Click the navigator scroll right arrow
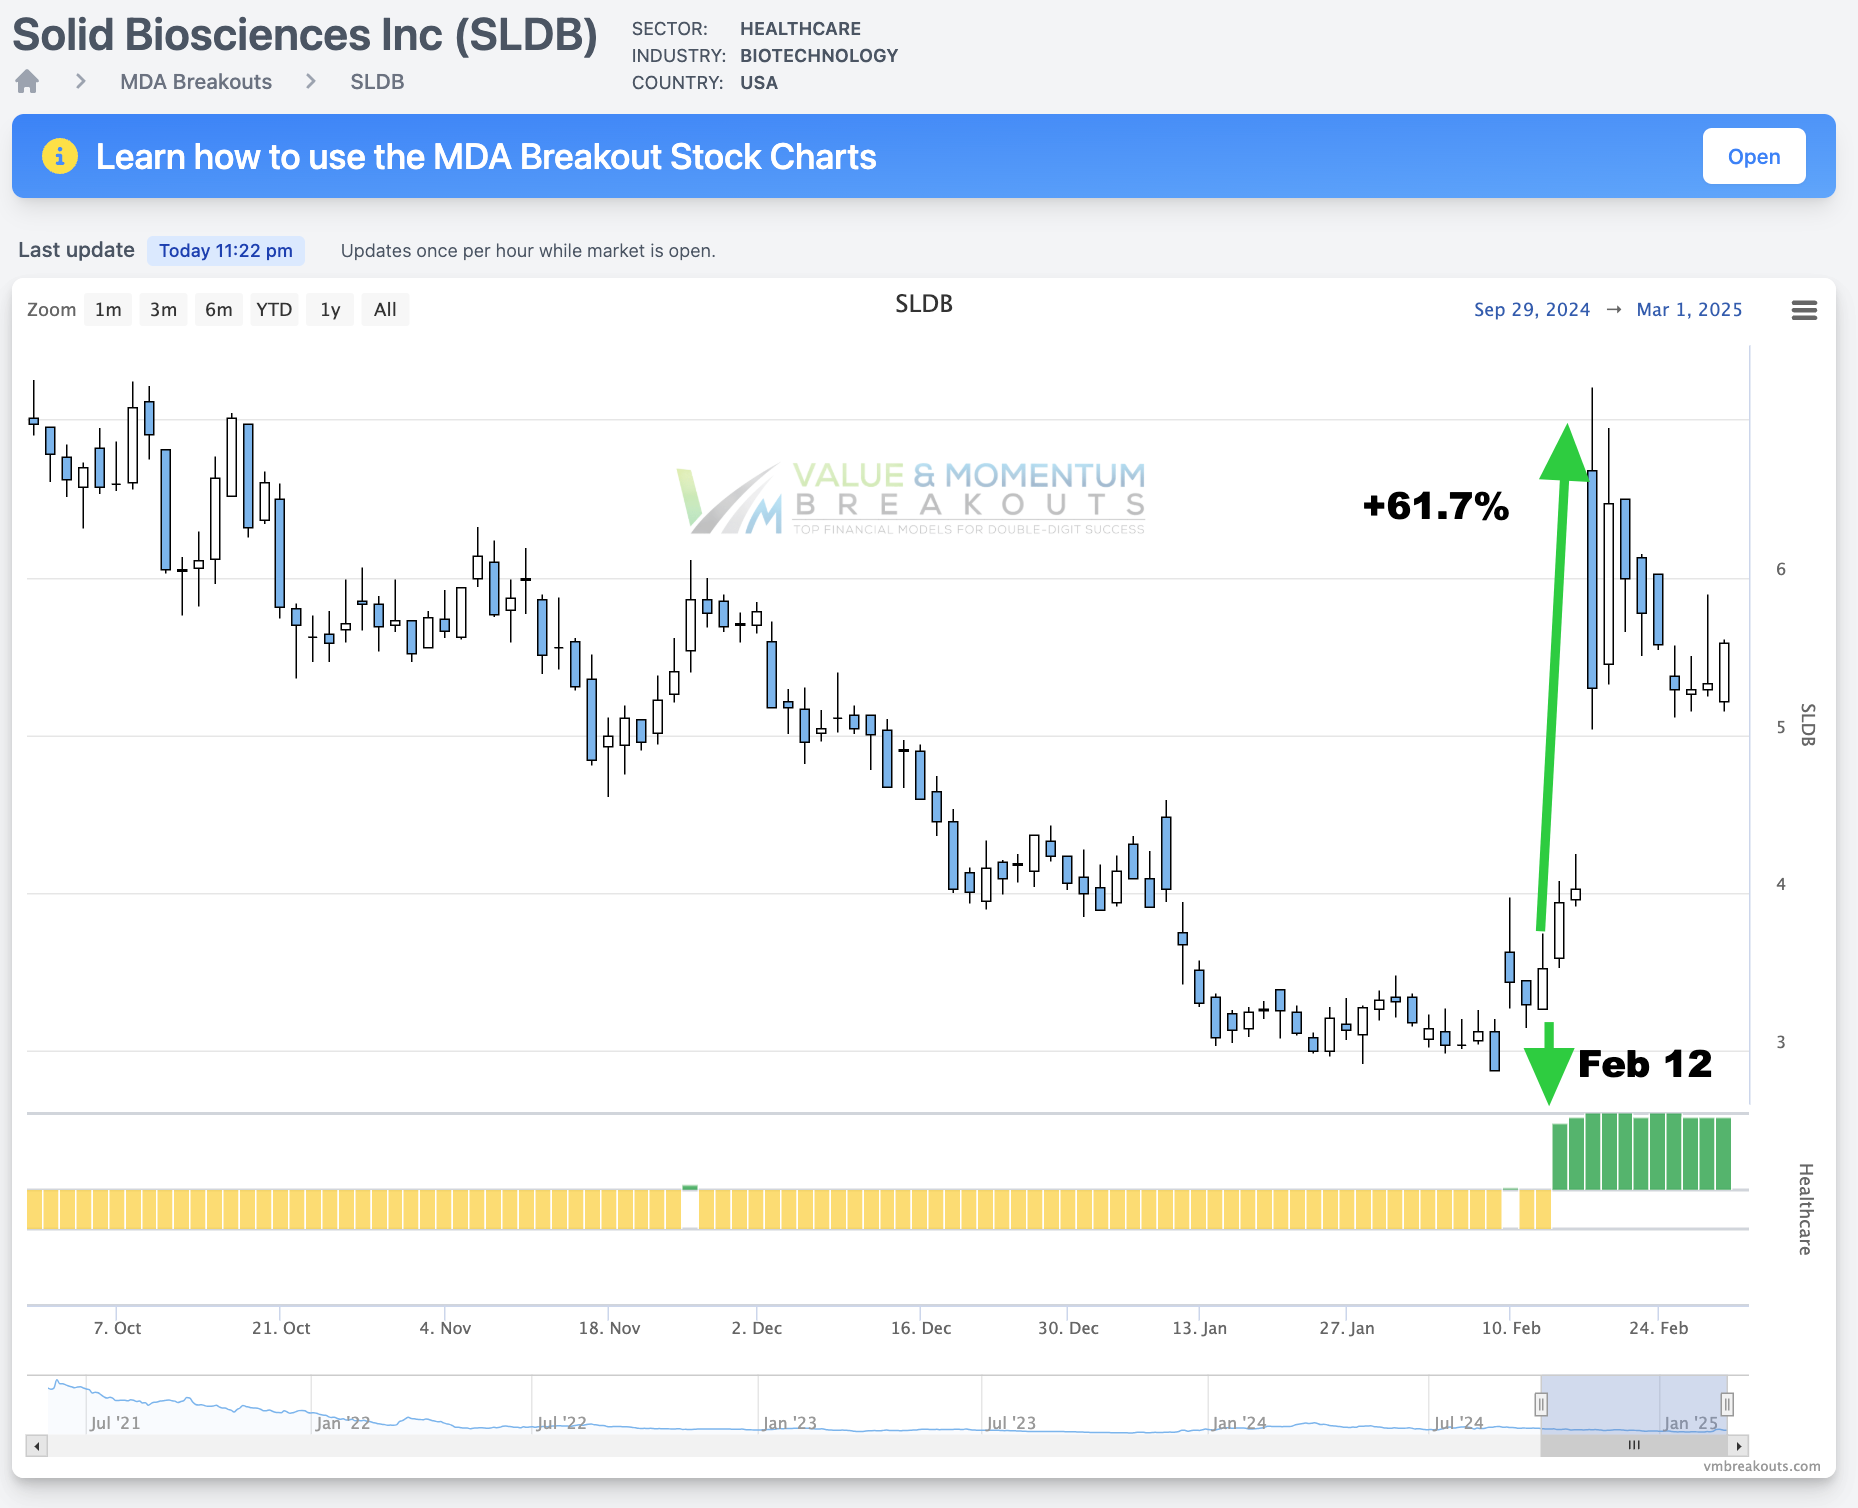The height and width of the screenshot is (1508, 1858). [1739, 1445]
